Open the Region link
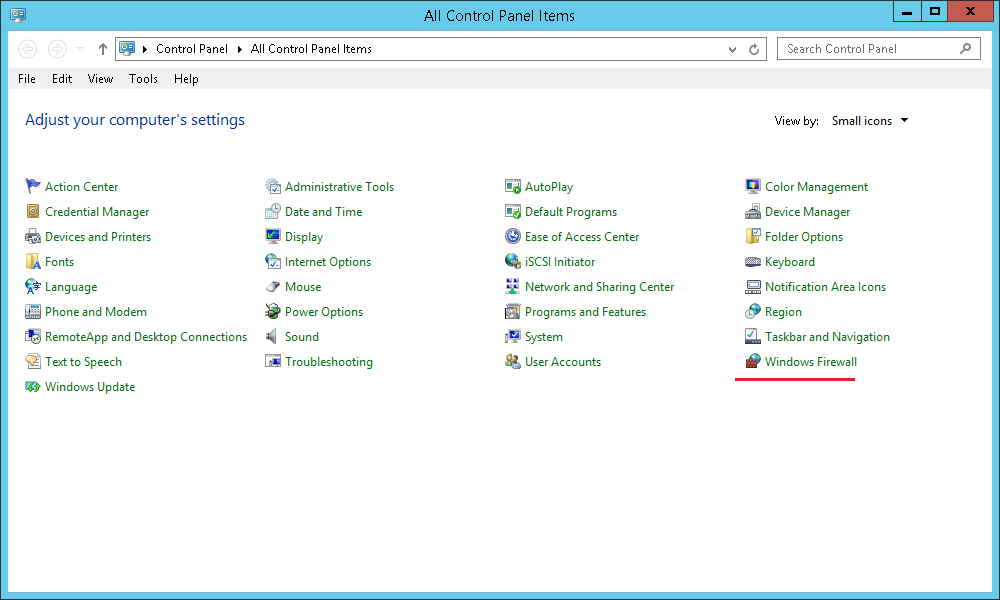Image resolution: width=1000 pixels, height=600 pixels. (x=783, y=312)
